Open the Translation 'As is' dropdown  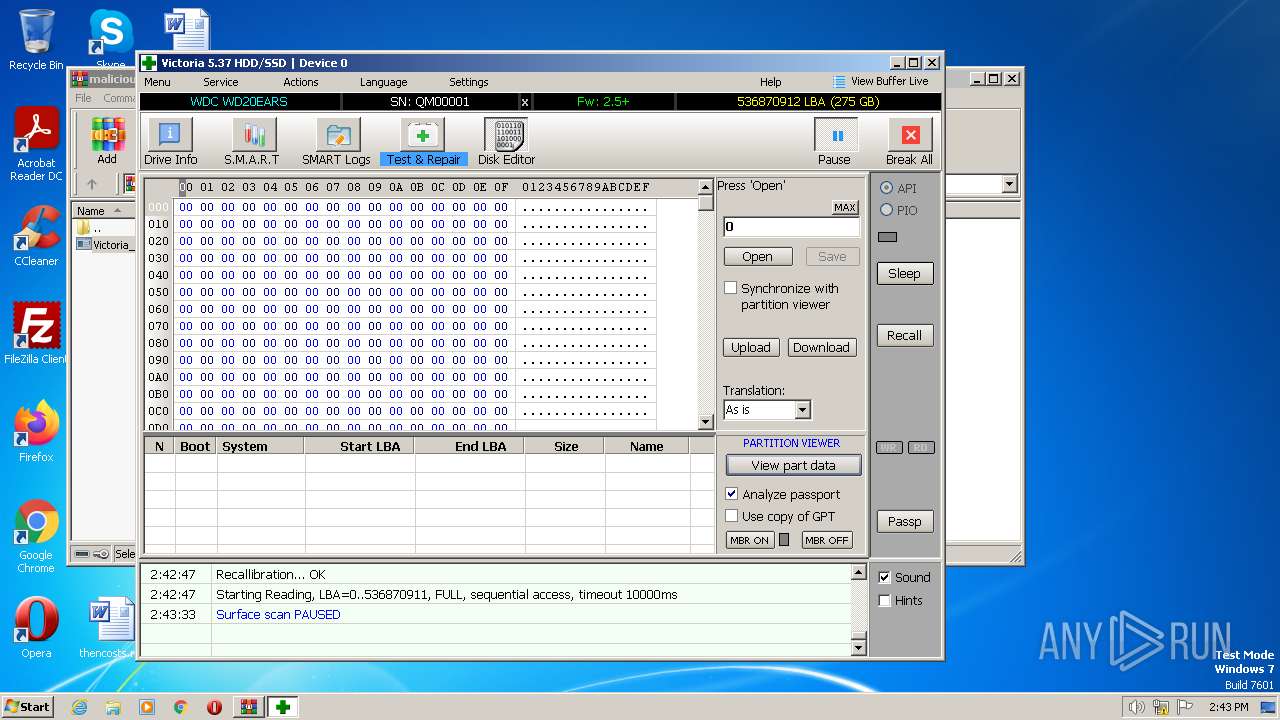point(802,410)
